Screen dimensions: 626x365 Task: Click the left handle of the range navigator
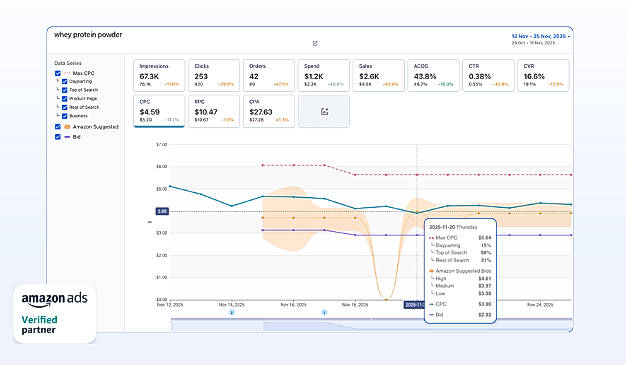(172, 325)
